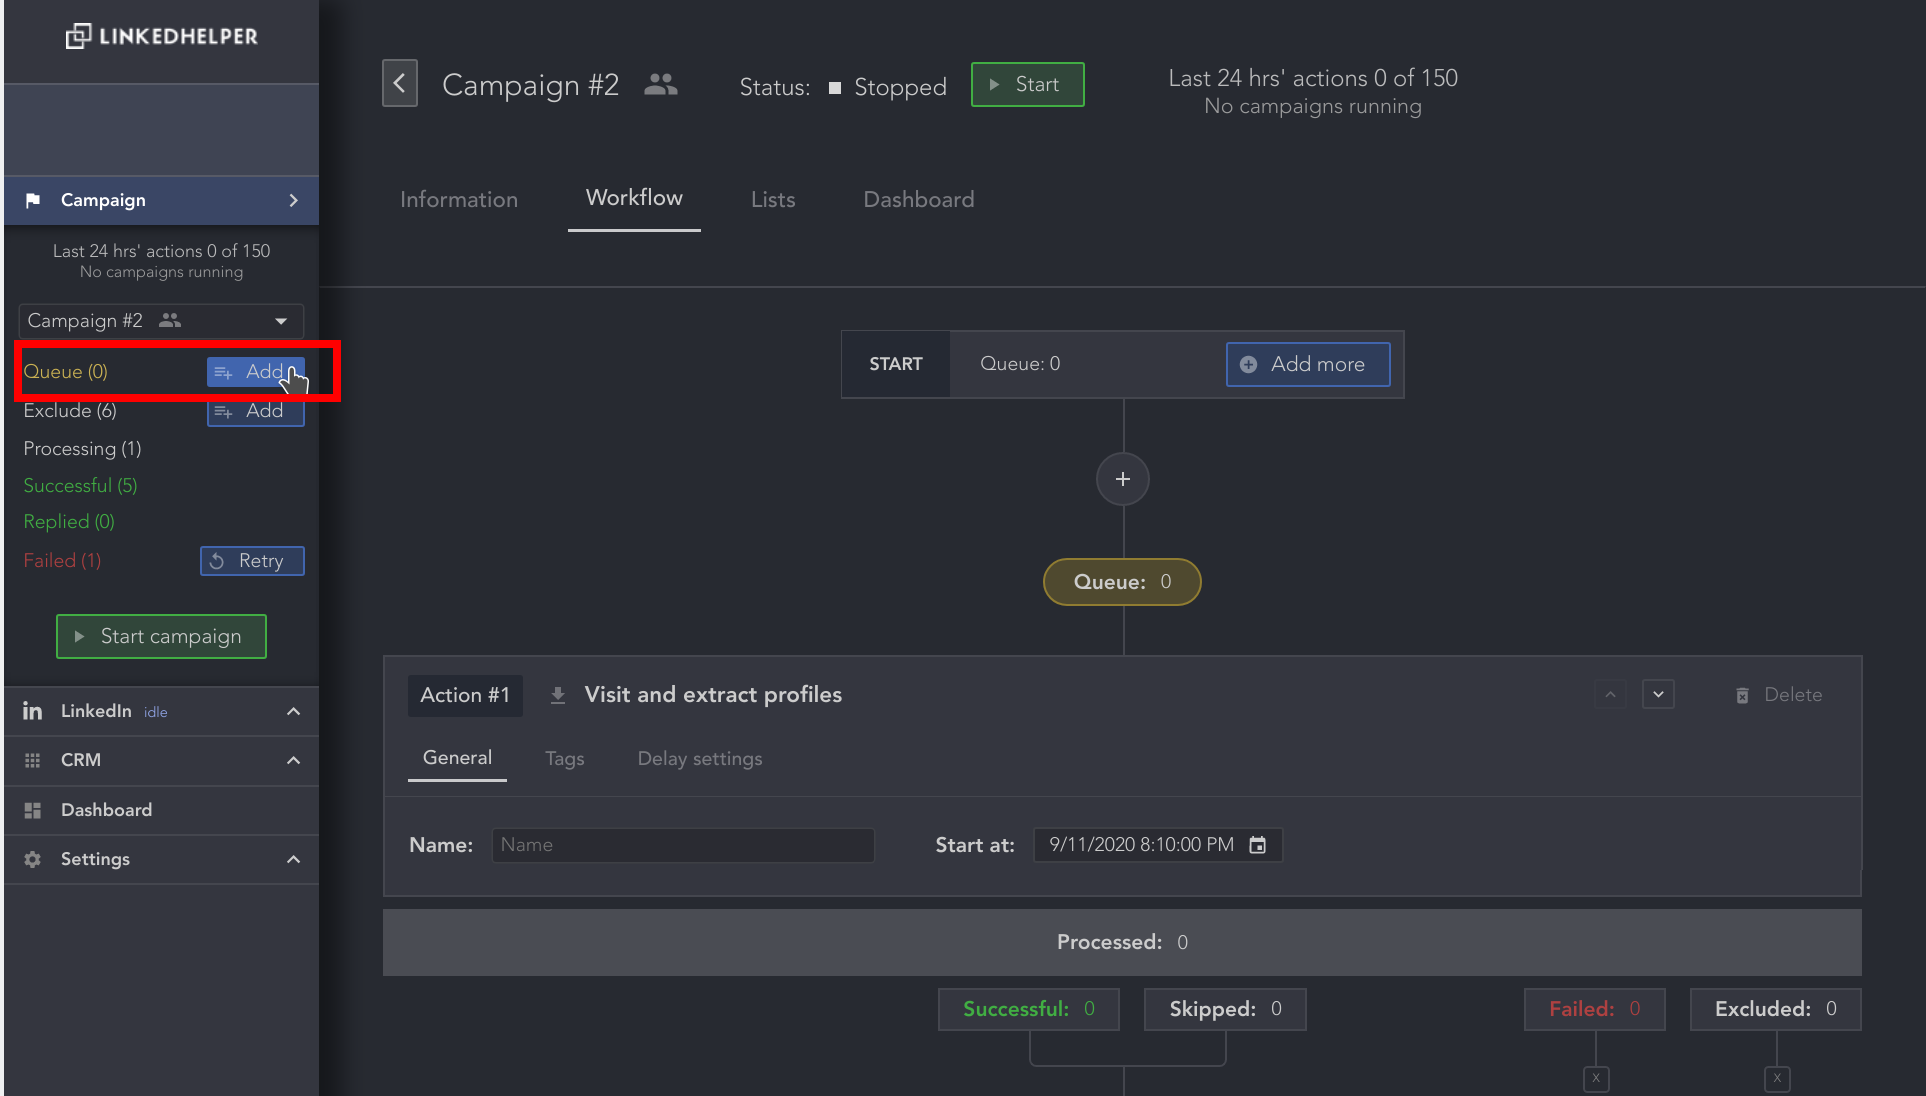The width and height of the screenshot is (1926, 1096).
Task: Retry the failed profiles
Action: pos(252,561)
